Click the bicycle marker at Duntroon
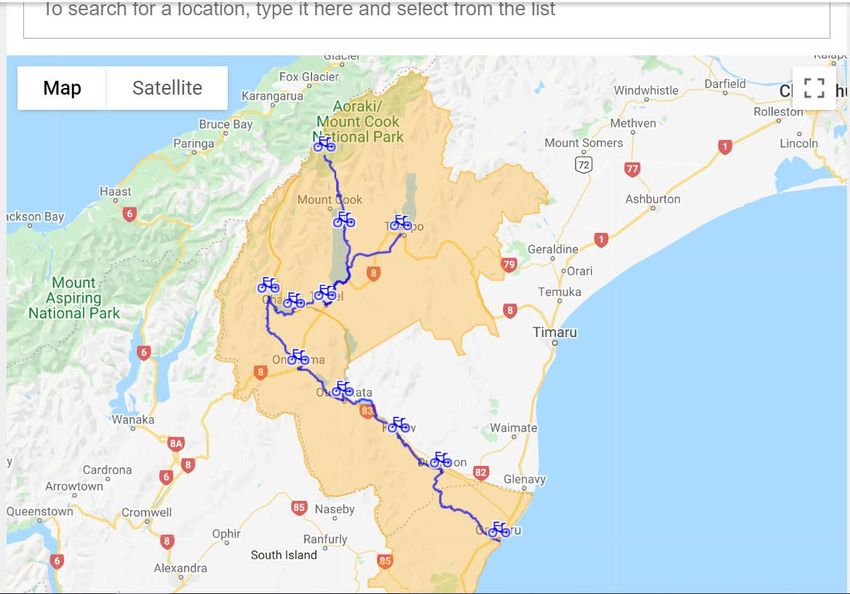The image size is (850, 594). (x=441, y=460)
